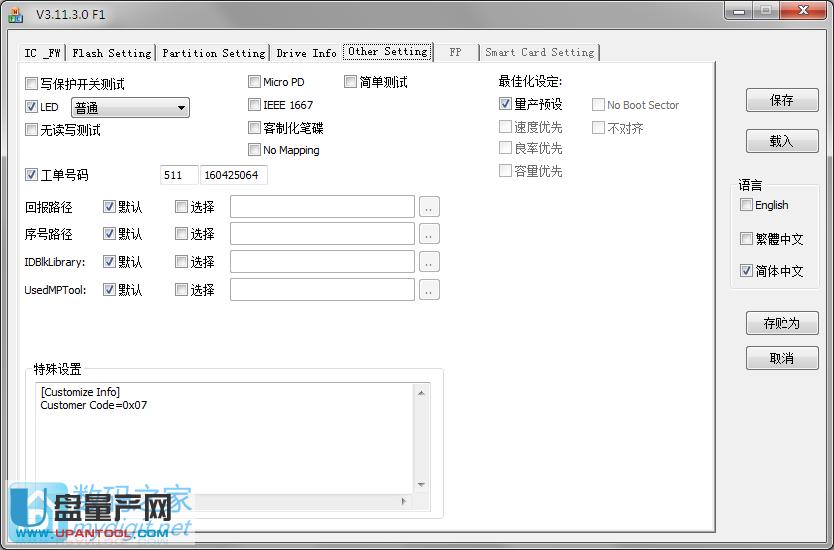Click the work order field showing 511
834x550 pixels.
179,175
